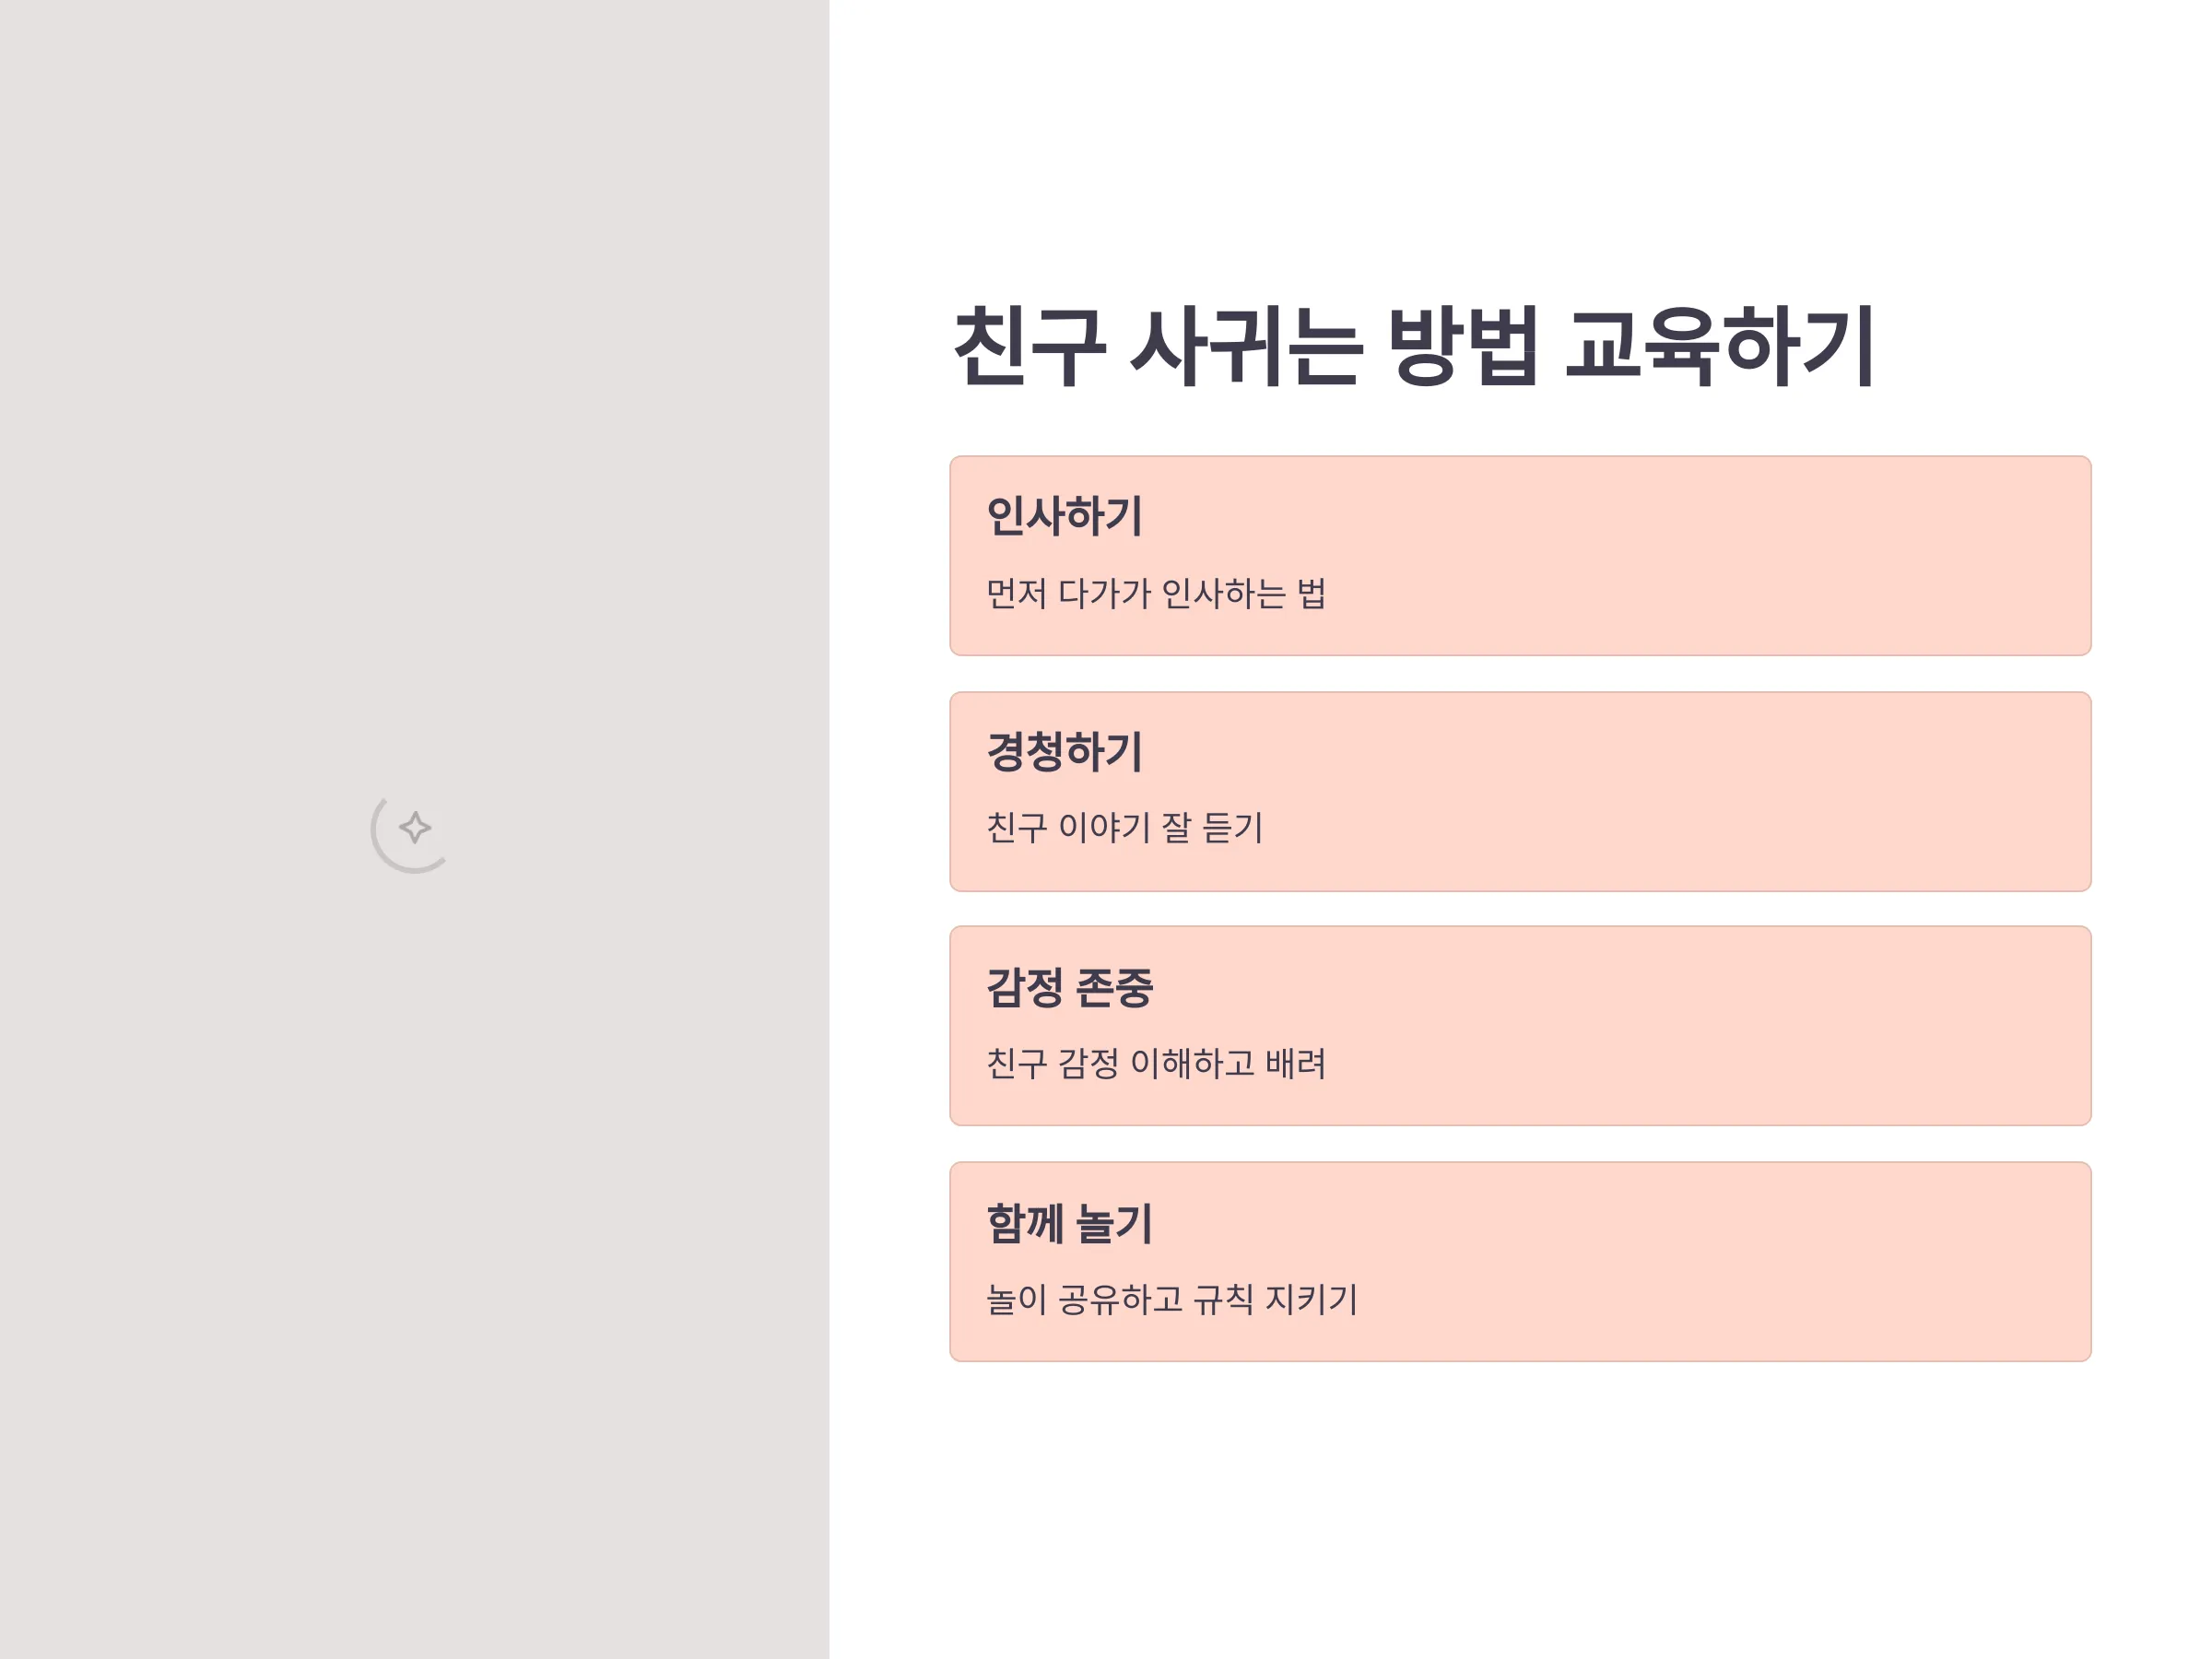
Task: Click the word 사귀는 in the title
Action: tap(1245, 346)
